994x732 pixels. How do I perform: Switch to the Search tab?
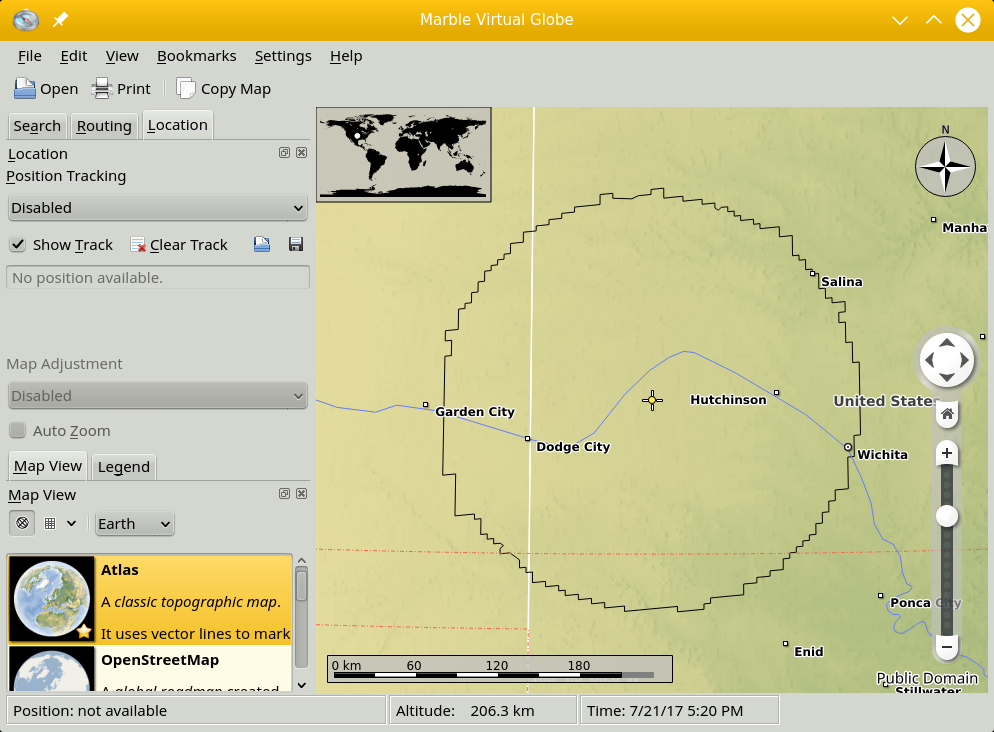click(x=37, y=126)
